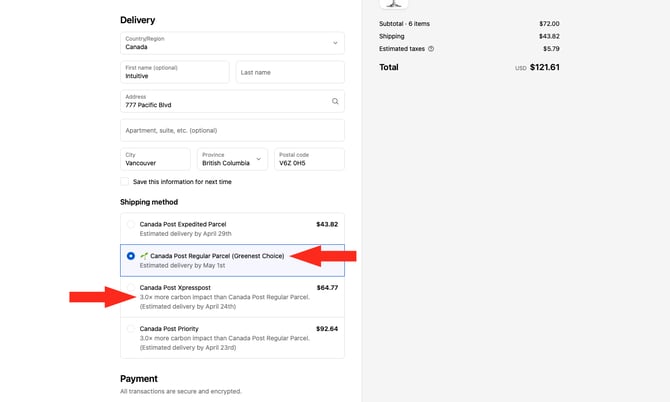
Task: Click the $43.82 Expedited Parcel price
Action: click(327, 224)
